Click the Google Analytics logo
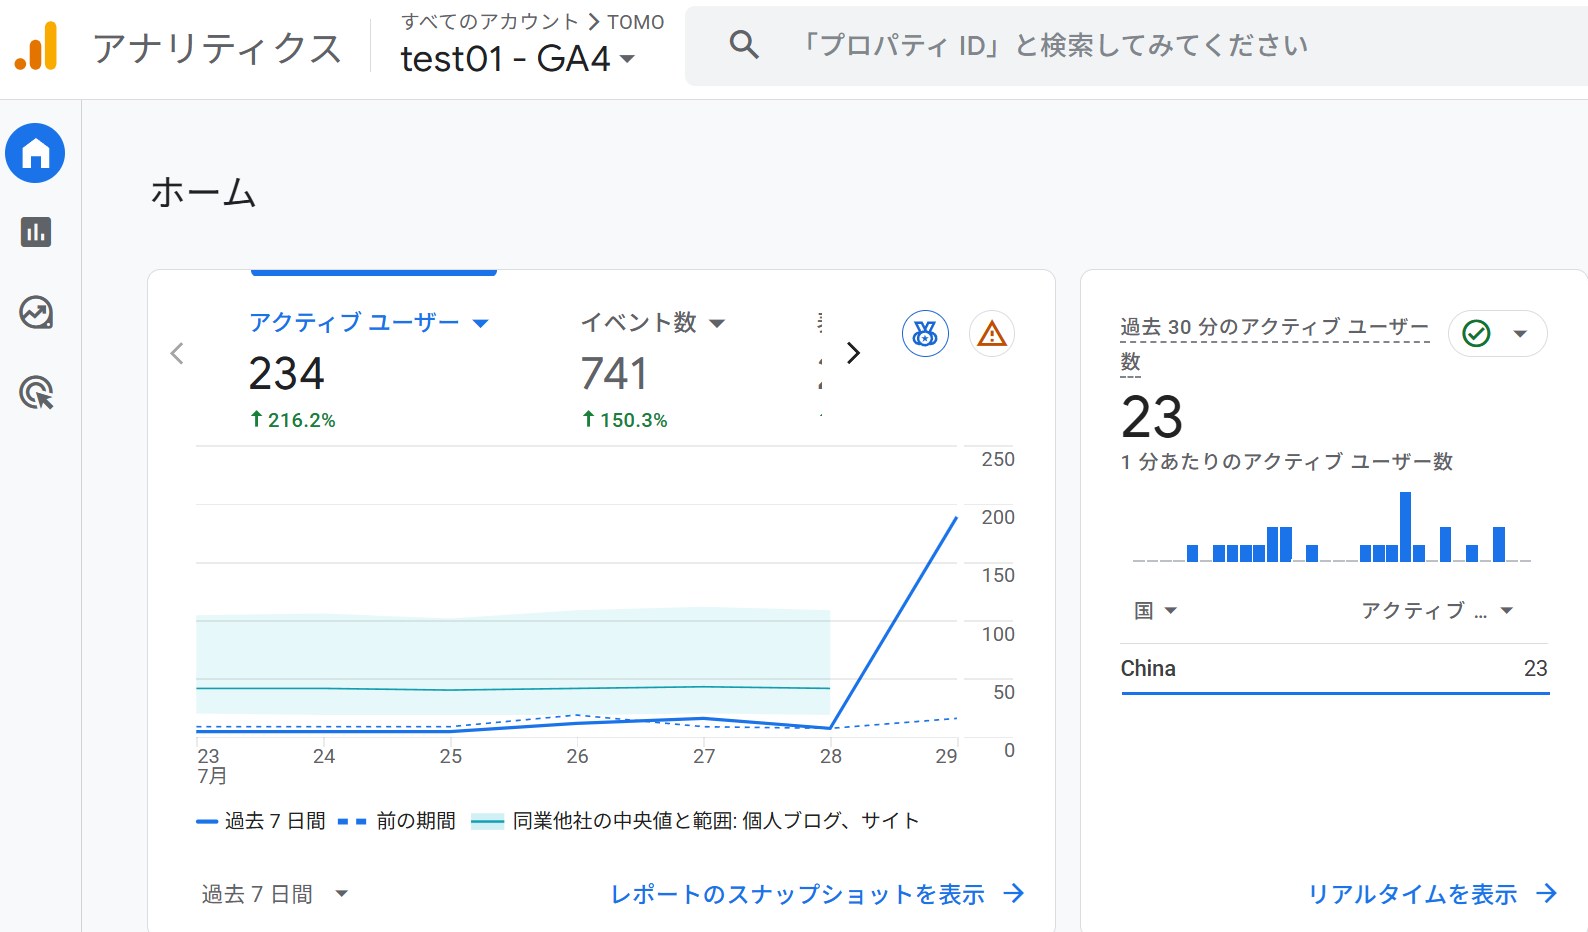This screenshot has width=1588, height=932. pyautogui.click(x=36, y=47)
